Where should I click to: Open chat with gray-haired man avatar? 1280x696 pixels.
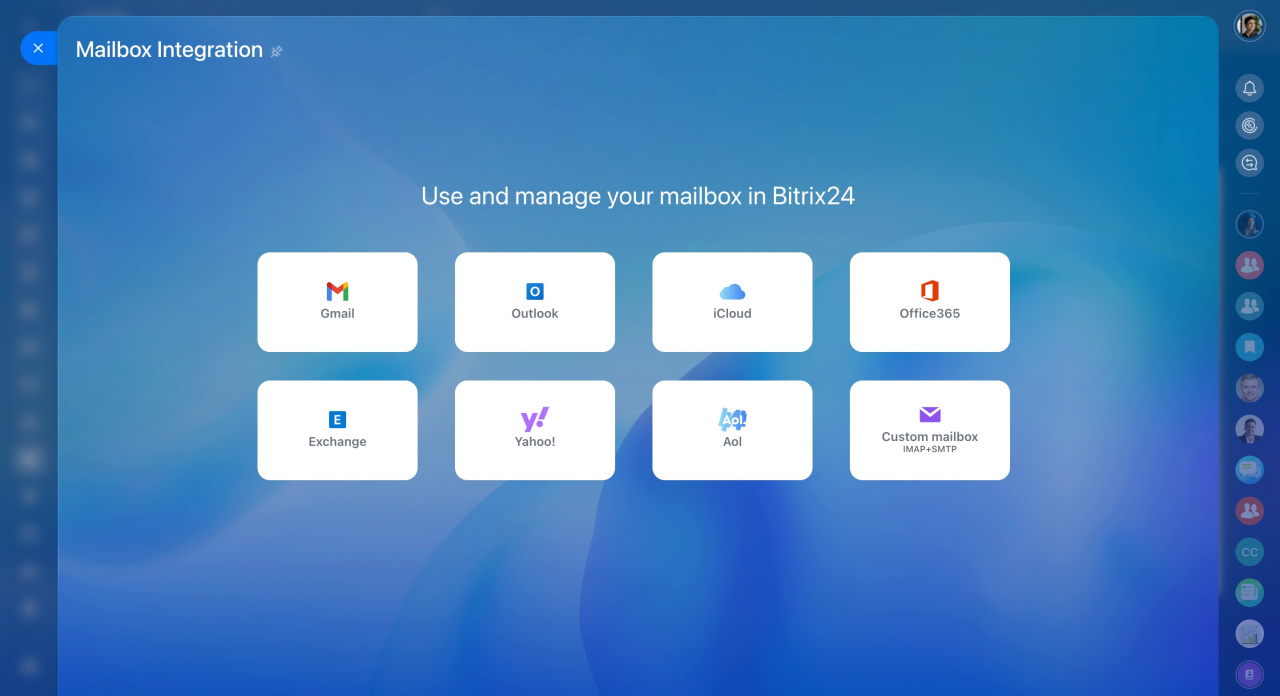click(x=1249, y=388)
